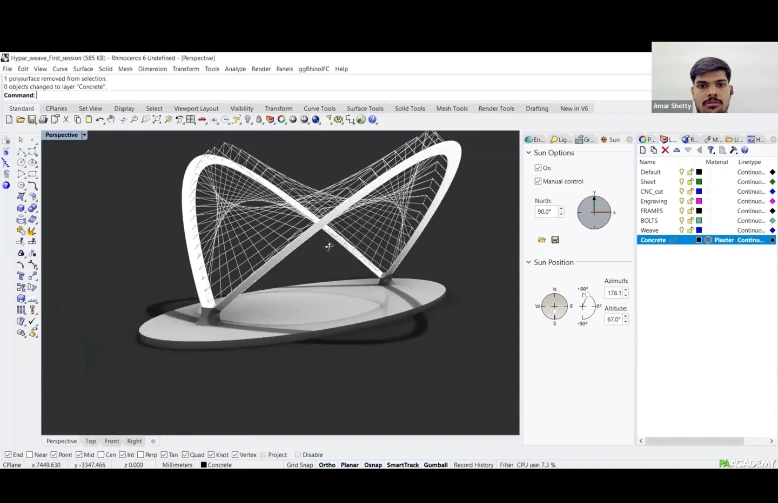Click the layer filter funnel icon

[711, 150]
